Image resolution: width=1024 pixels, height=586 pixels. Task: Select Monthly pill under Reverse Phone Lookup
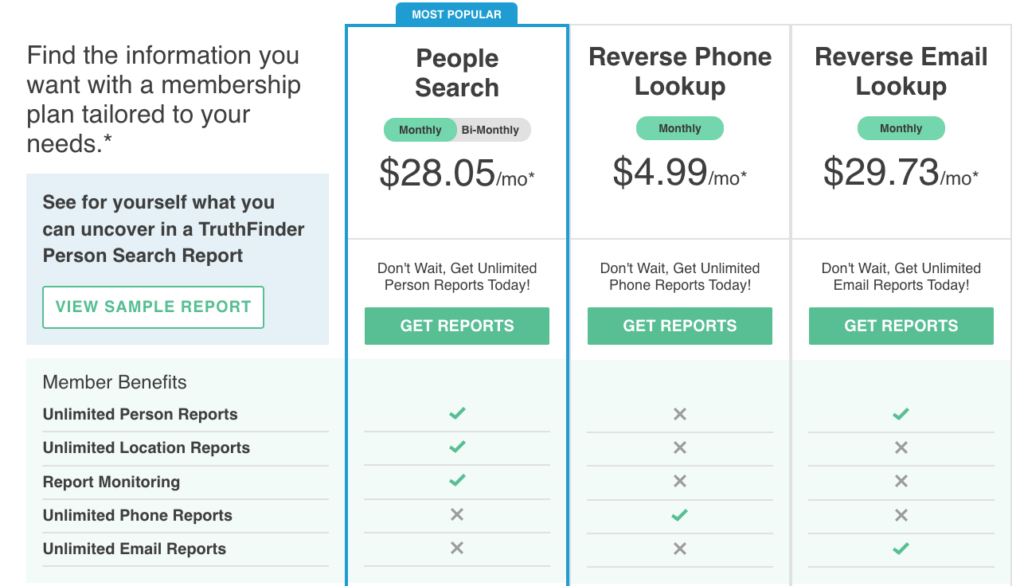point(680,128)
